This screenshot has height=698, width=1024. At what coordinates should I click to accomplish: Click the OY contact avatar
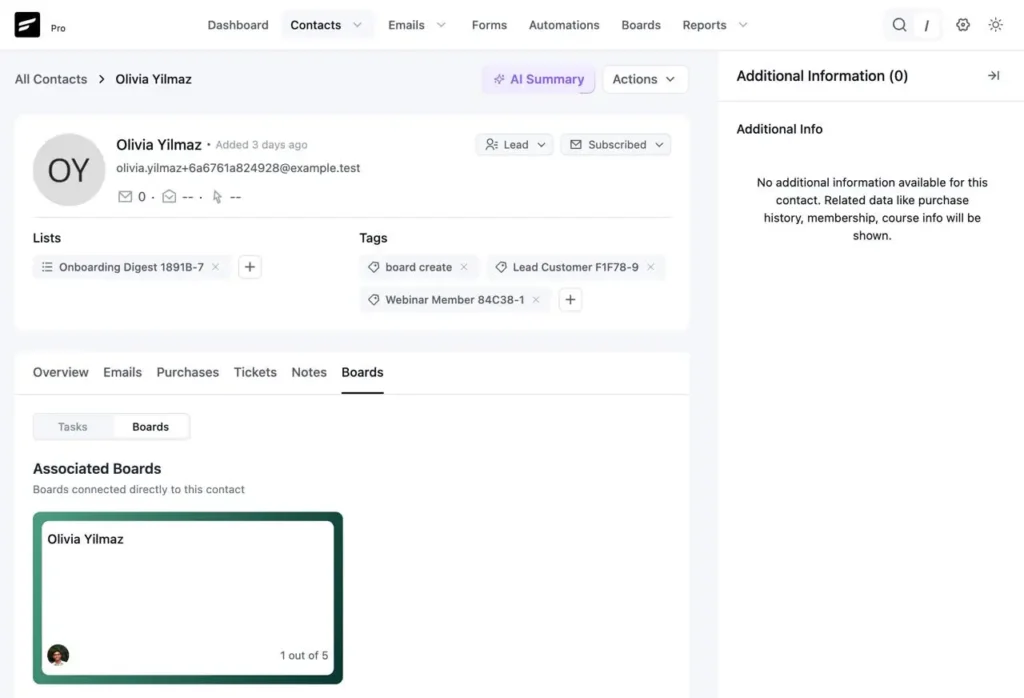[69, 170]
